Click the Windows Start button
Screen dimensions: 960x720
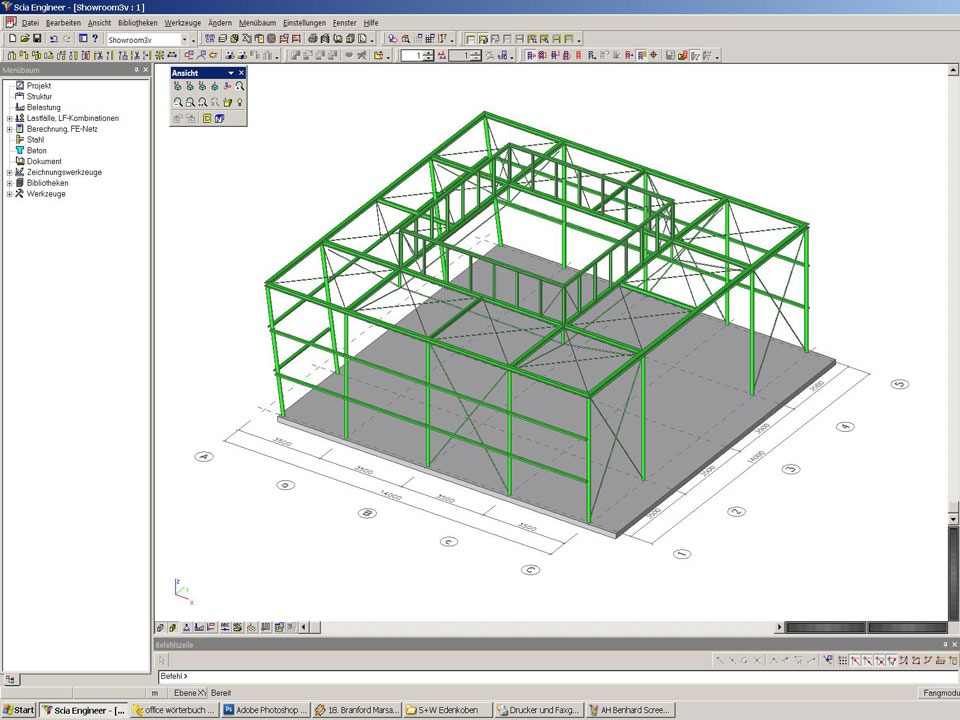19,710
